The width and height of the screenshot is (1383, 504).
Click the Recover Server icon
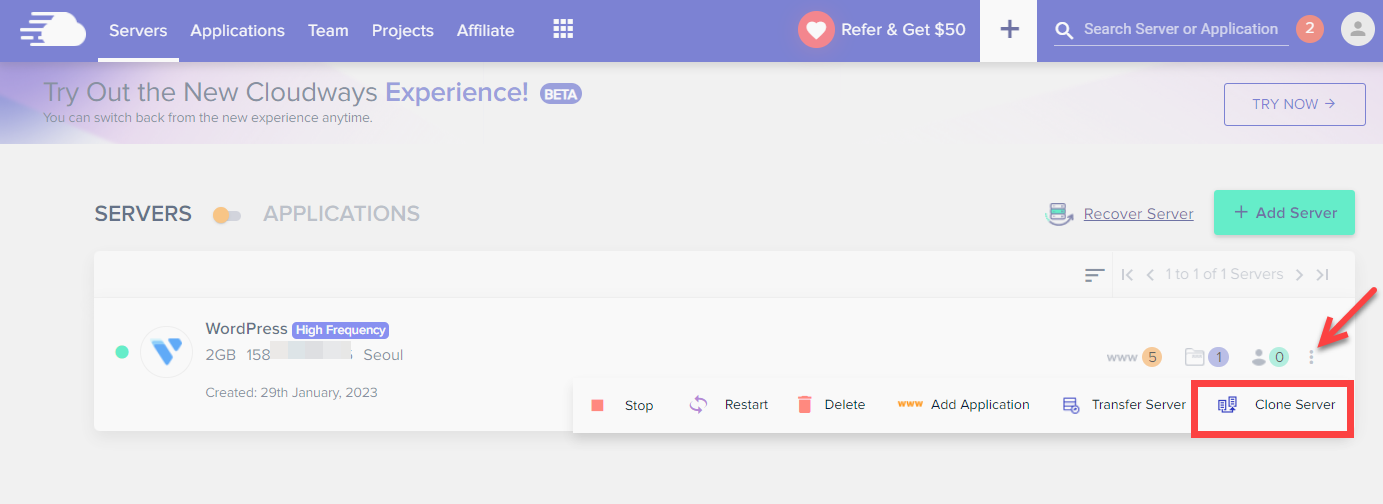(x=1059, y=213)
